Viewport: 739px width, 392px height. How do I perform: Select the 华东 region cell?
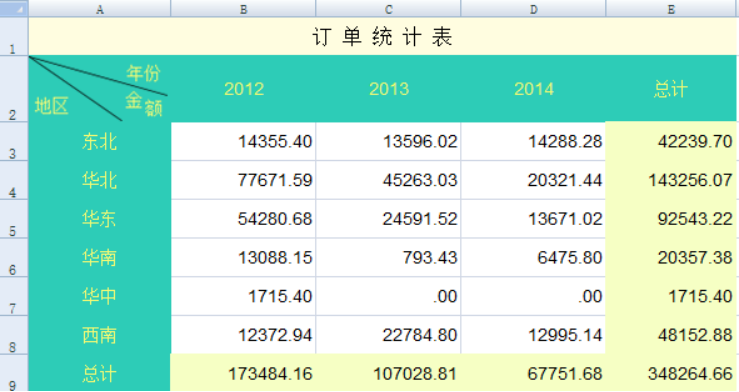99,219
